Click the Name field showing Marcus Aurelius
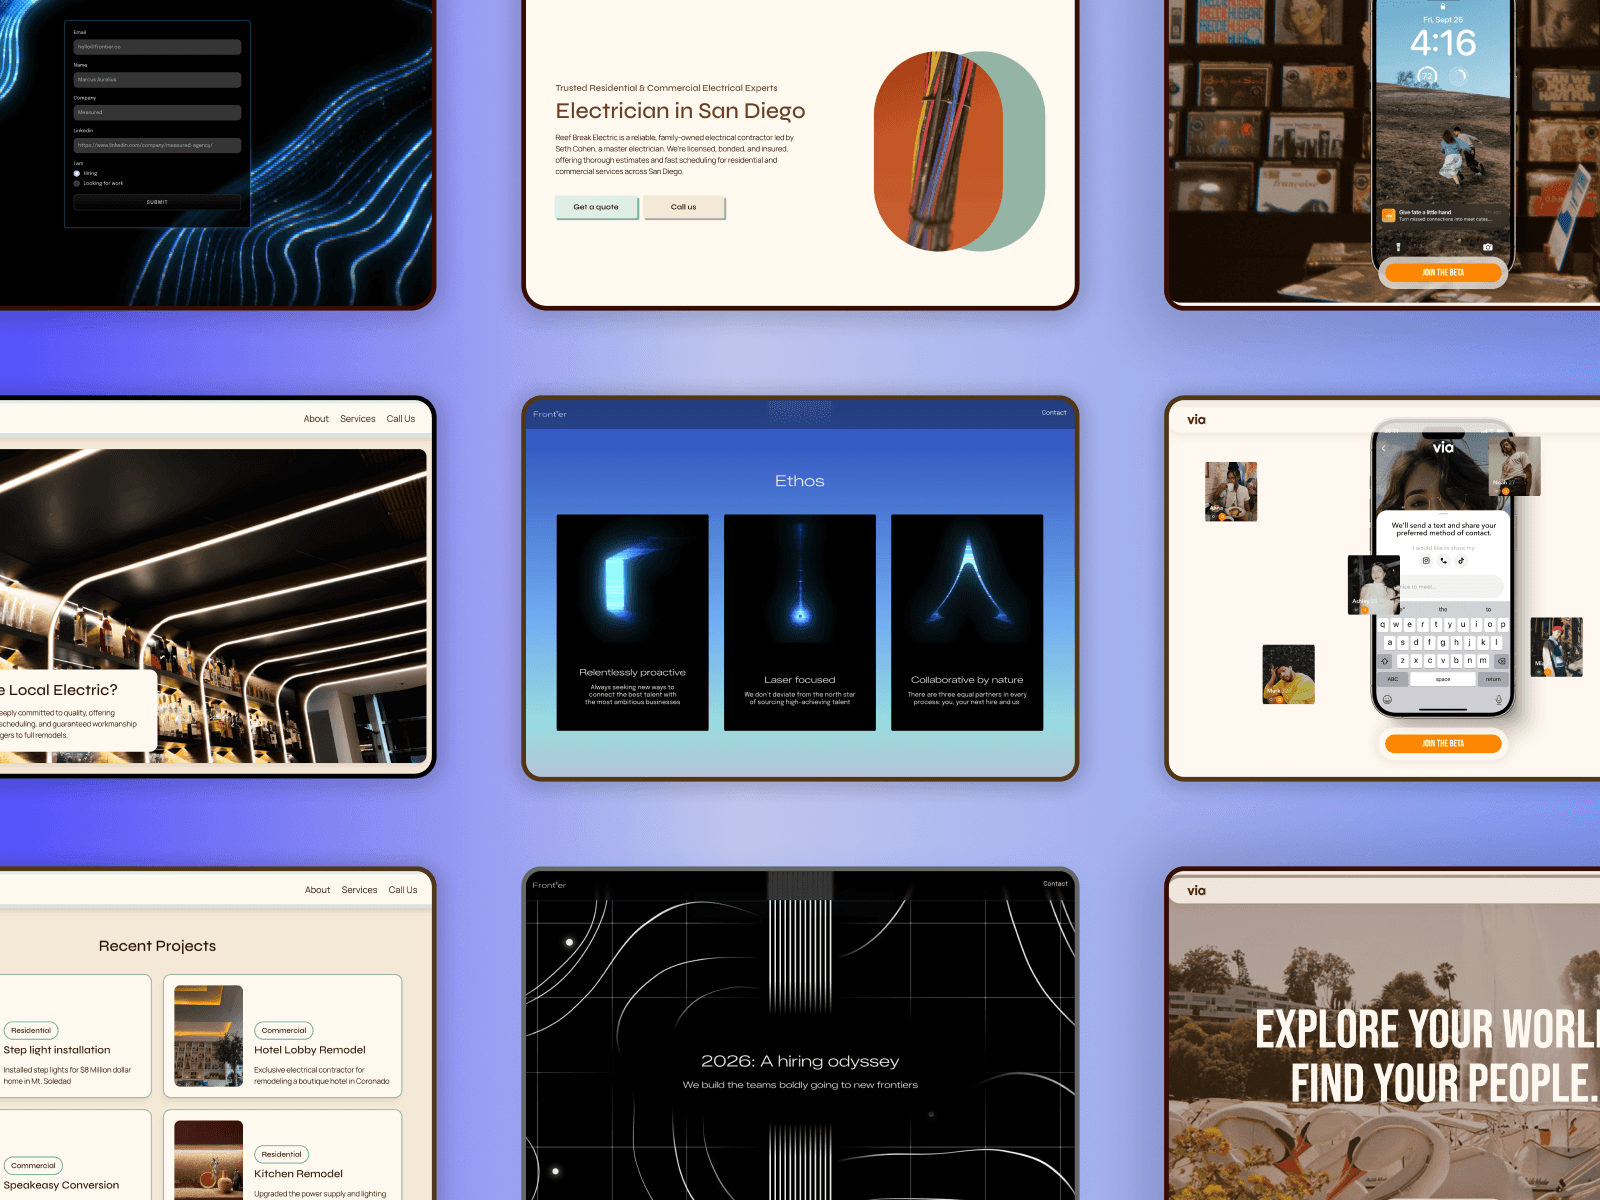The image size is (1600, 1200). pyautogui.click(x=157, y=80)
